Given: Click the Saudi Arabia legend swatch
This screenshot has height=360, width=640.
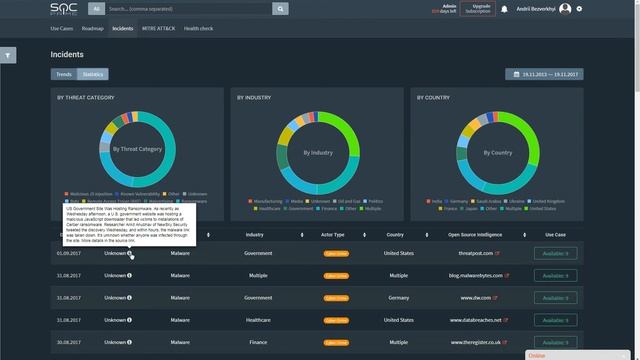Looking at the screenshot, I should (473, 201).
